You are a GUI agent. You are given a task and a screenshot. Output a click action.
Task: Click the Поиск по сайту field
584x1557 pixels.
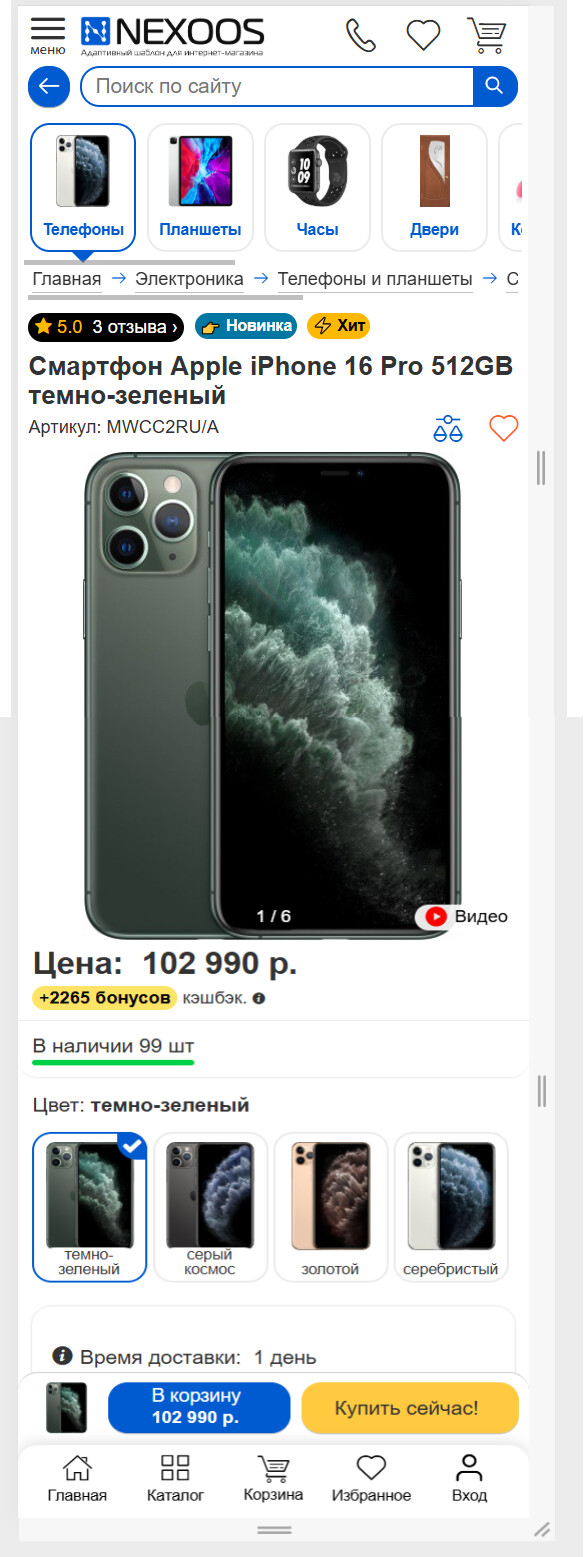pyautogui.click(x=276, y=86)
